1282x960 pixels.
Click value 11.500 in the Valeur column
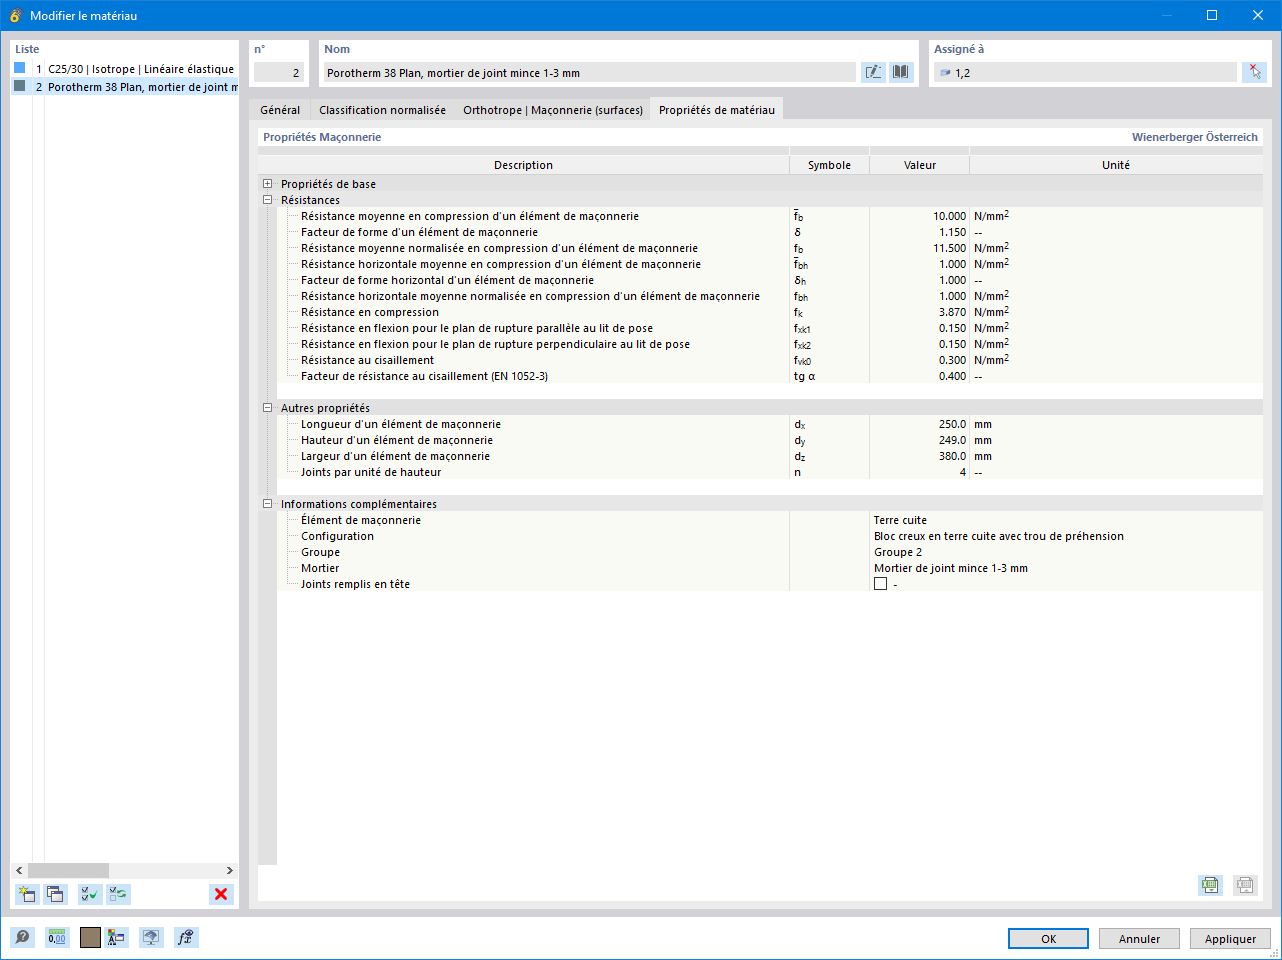[949, 248]
